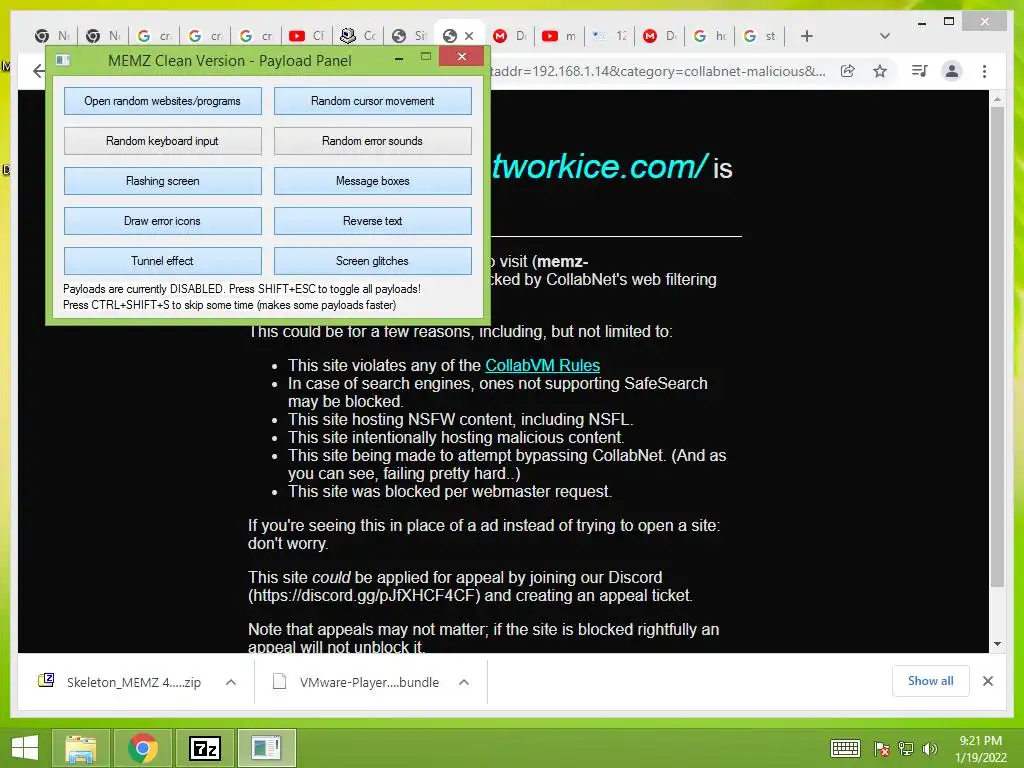Click the blocked site URL heading
The height and width of the screenshot is (768, 1024).
tap(600, 166)
